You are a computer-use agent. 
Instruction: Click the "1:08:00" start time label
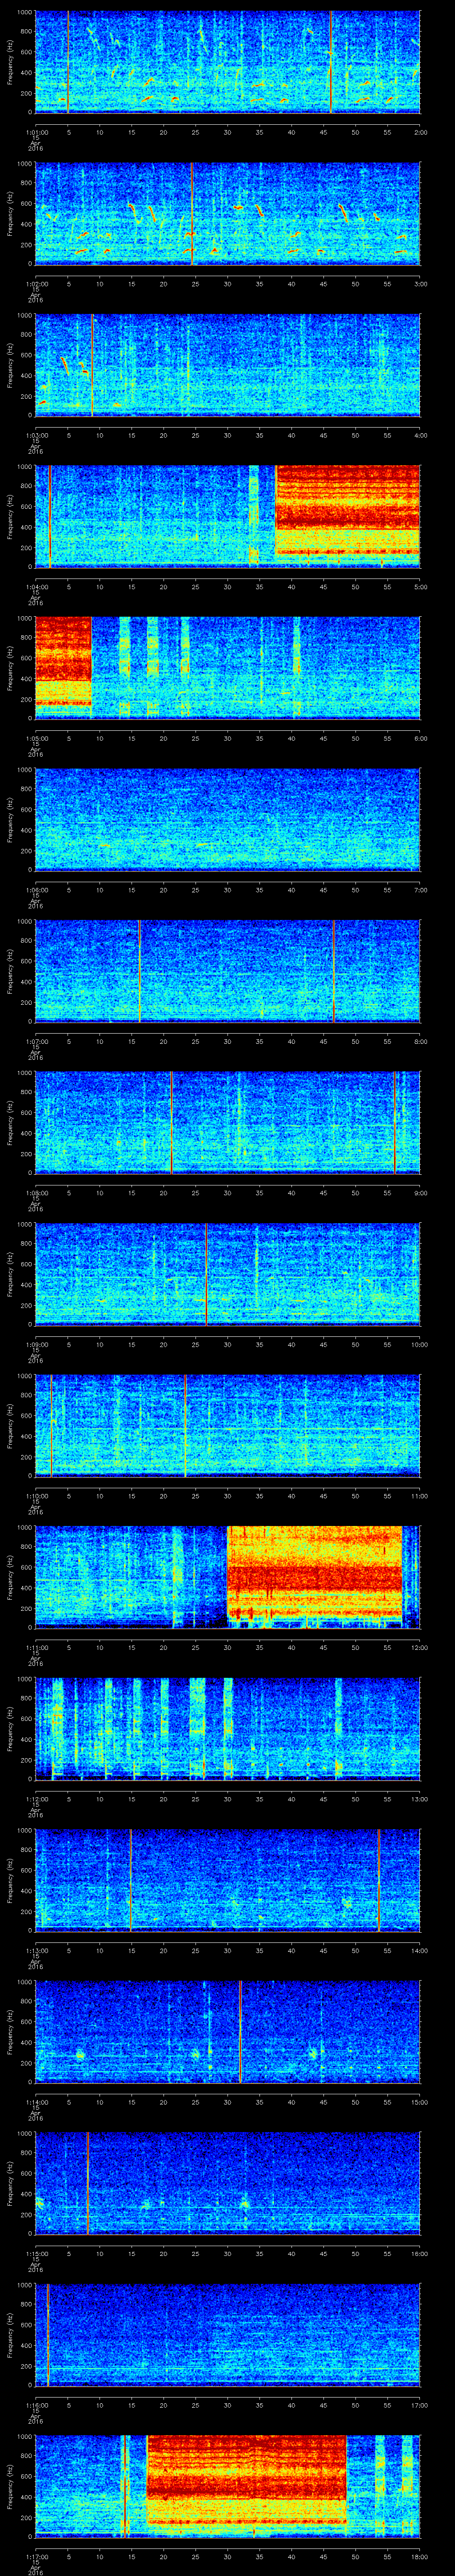pyautogui.click(x=36, y=1193)
